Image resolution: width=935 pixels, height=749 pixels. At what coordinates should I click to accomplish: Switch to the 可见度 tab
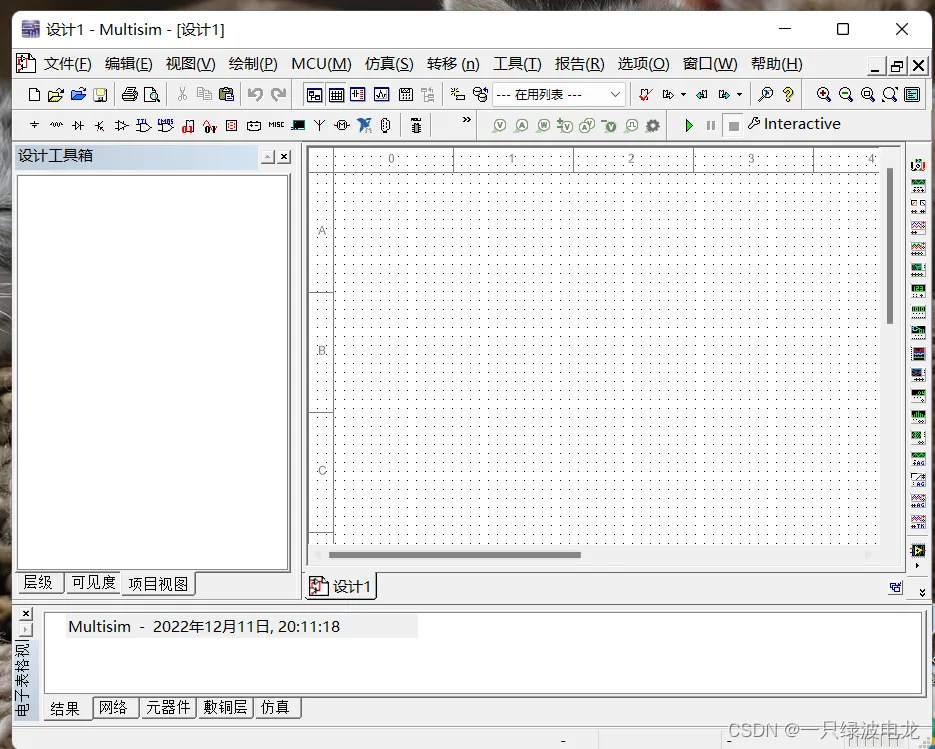click(92, 583)
